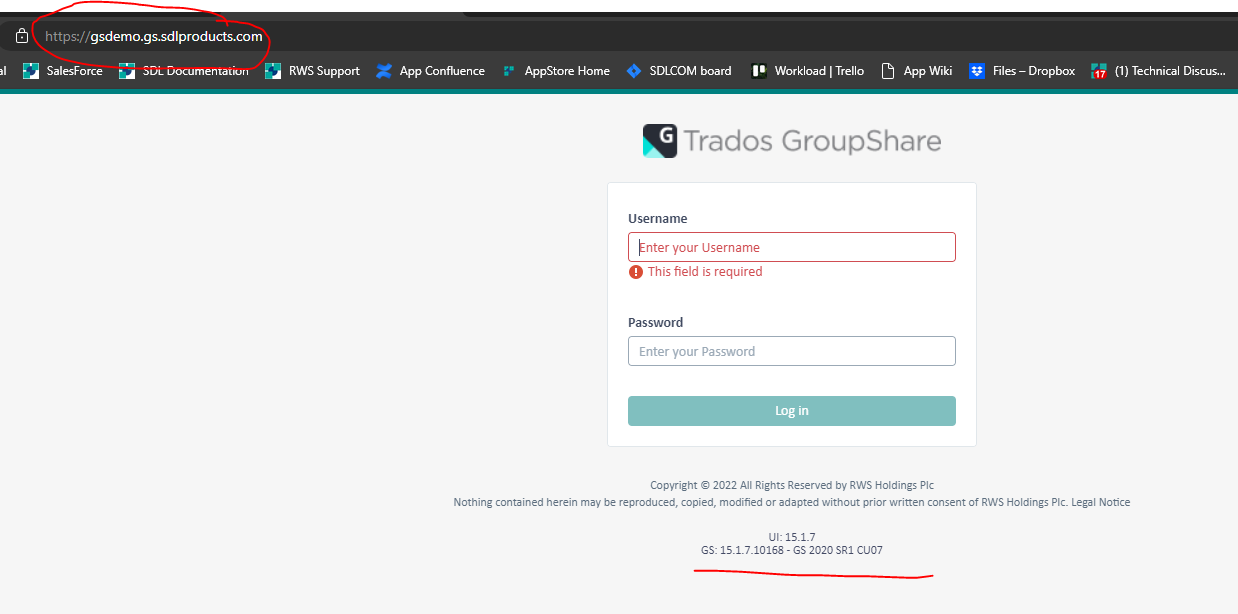The image size is (1238, 614).
Task: Open the Technical Discus... bookmark
Action: (1159, 71)
